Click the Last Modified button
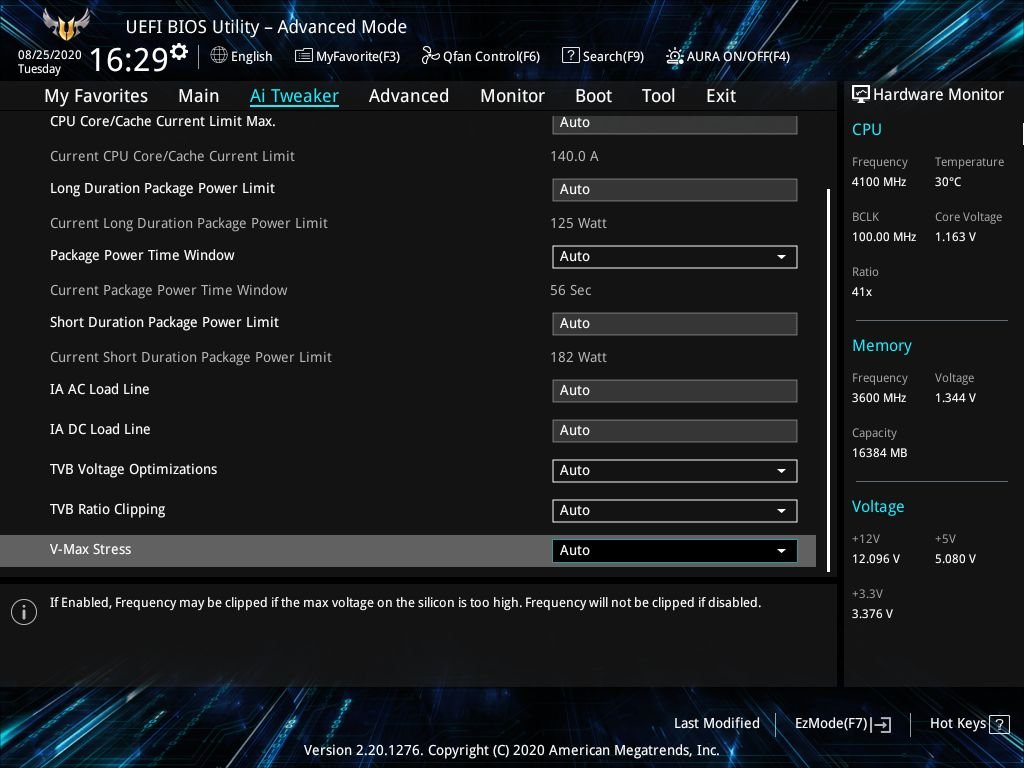 [716, 723]
